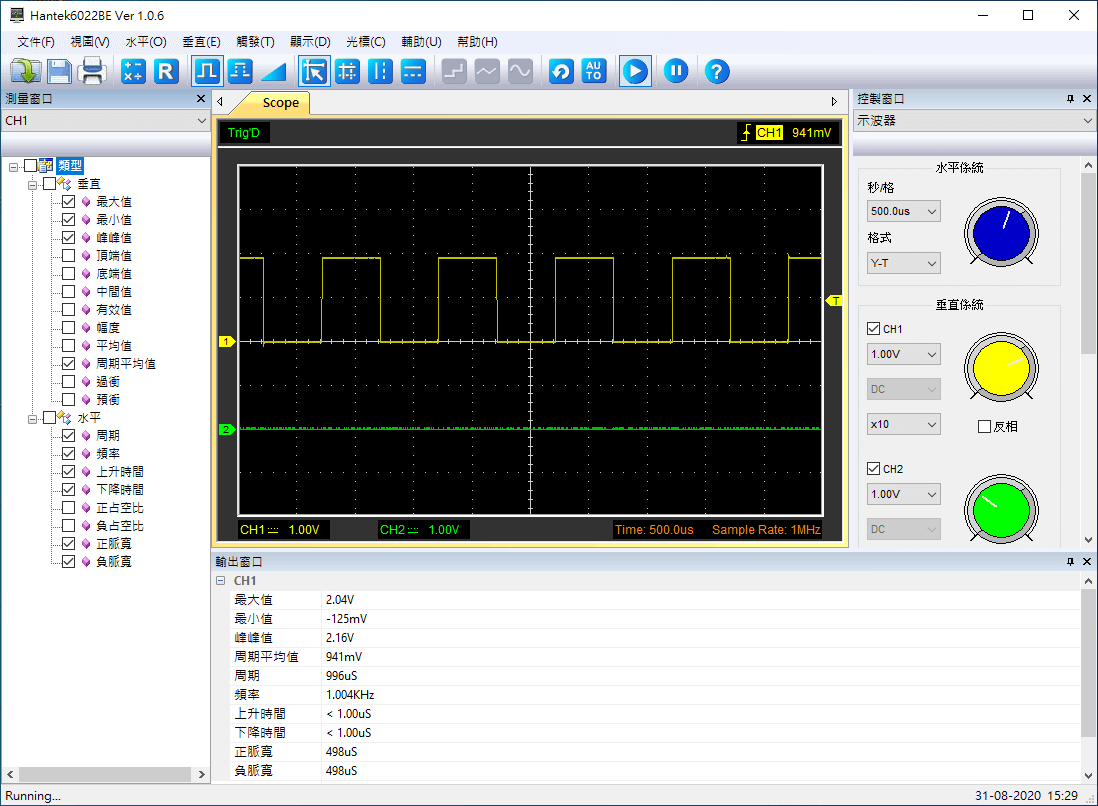Click the blue horizontal timebase knob

(1001, 234)
